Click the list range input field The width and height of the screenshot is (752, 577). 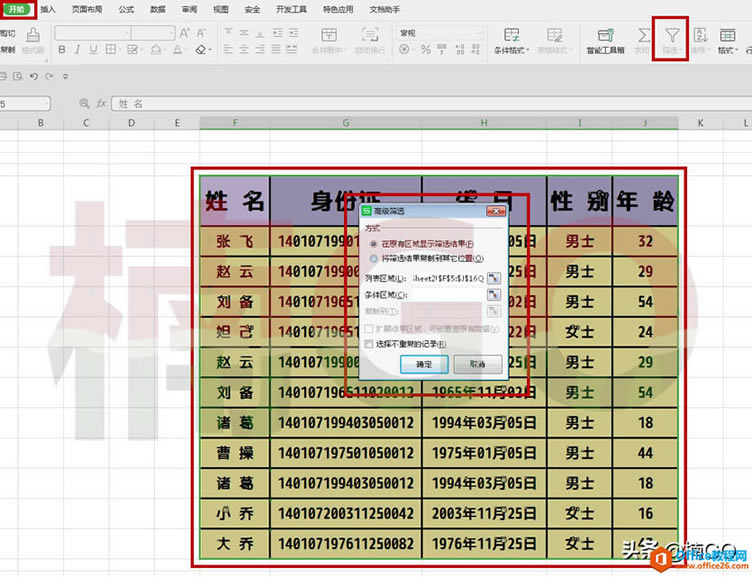(447, 278)
